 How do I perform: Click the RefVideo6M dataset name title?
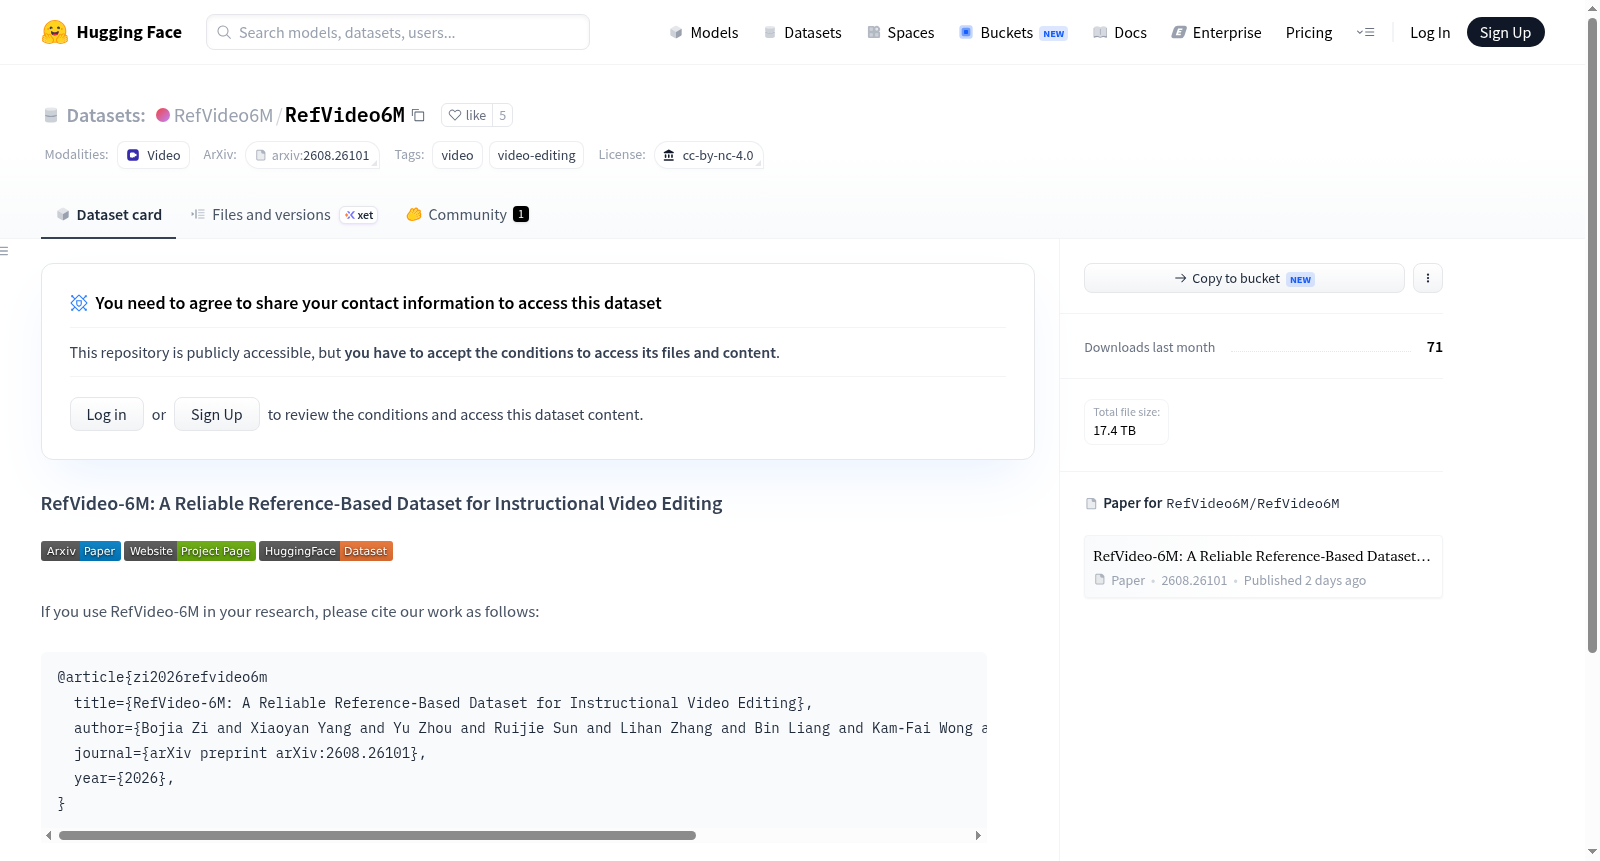click(x=345, y=115)
